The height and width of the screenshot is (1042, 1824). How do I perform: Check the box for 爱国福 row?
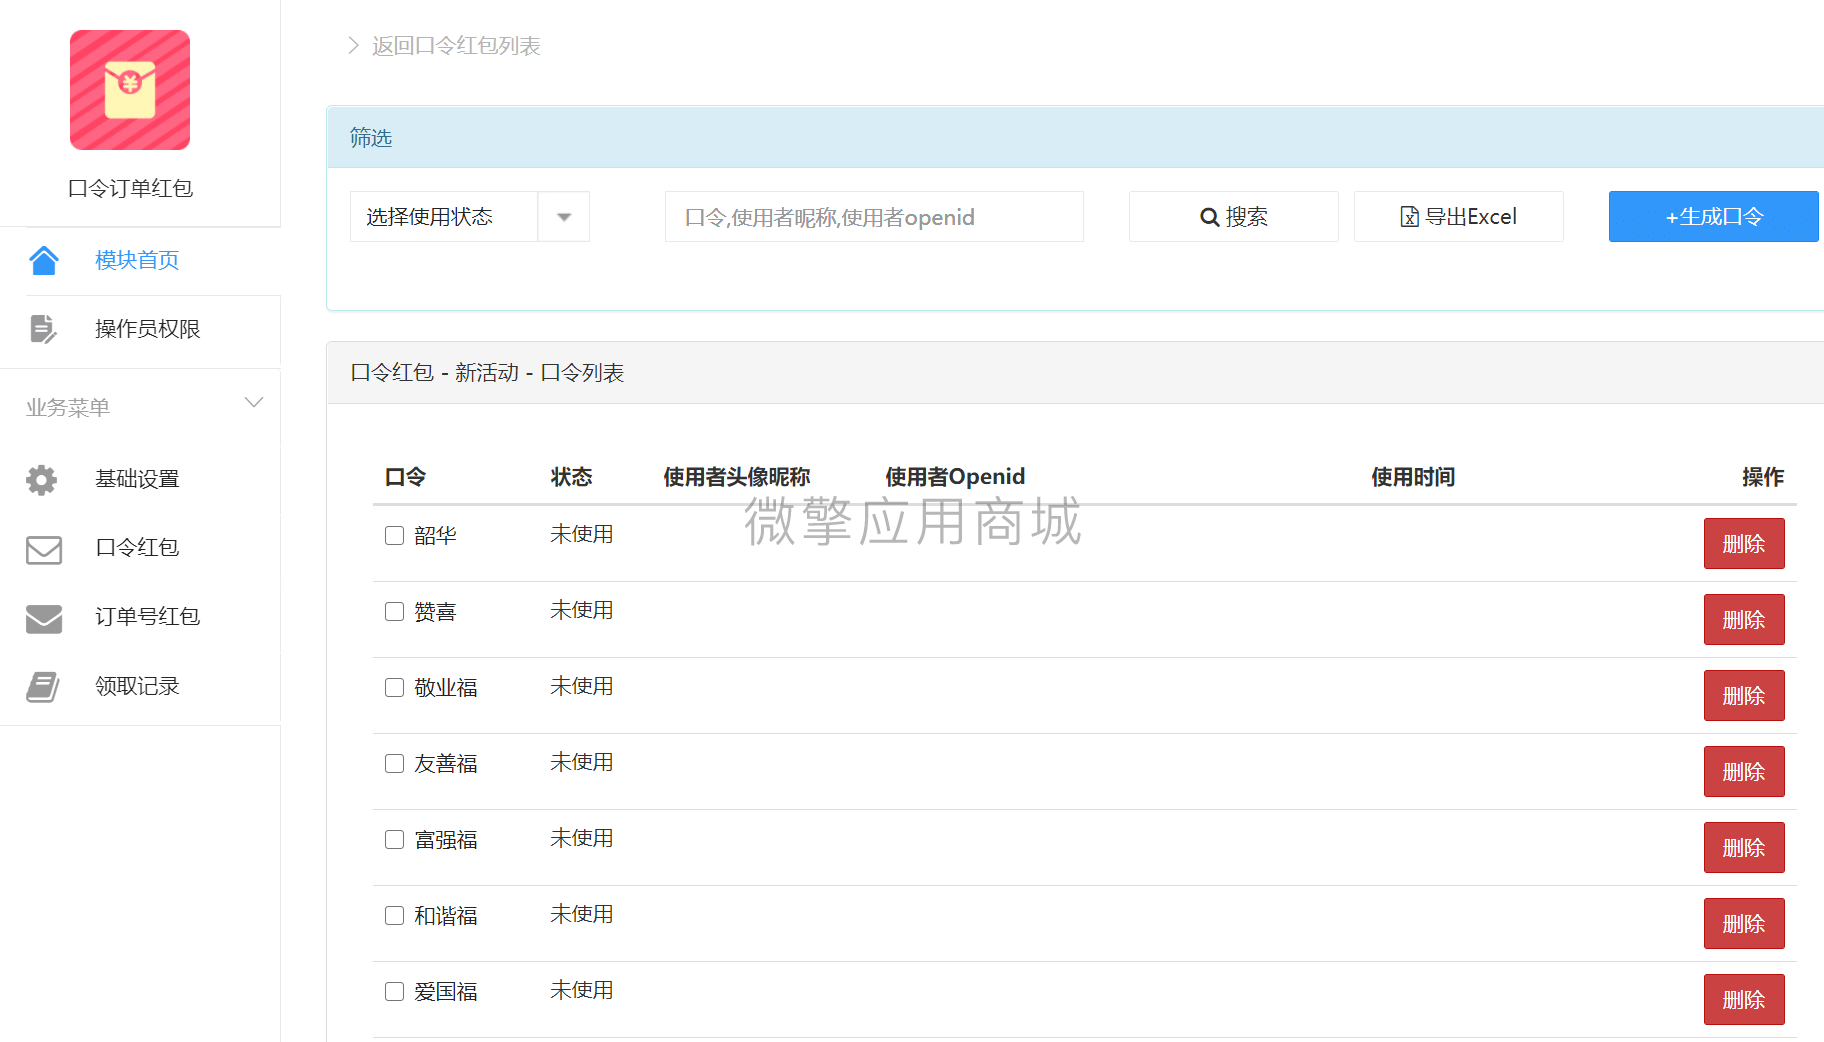pos(395,992)
